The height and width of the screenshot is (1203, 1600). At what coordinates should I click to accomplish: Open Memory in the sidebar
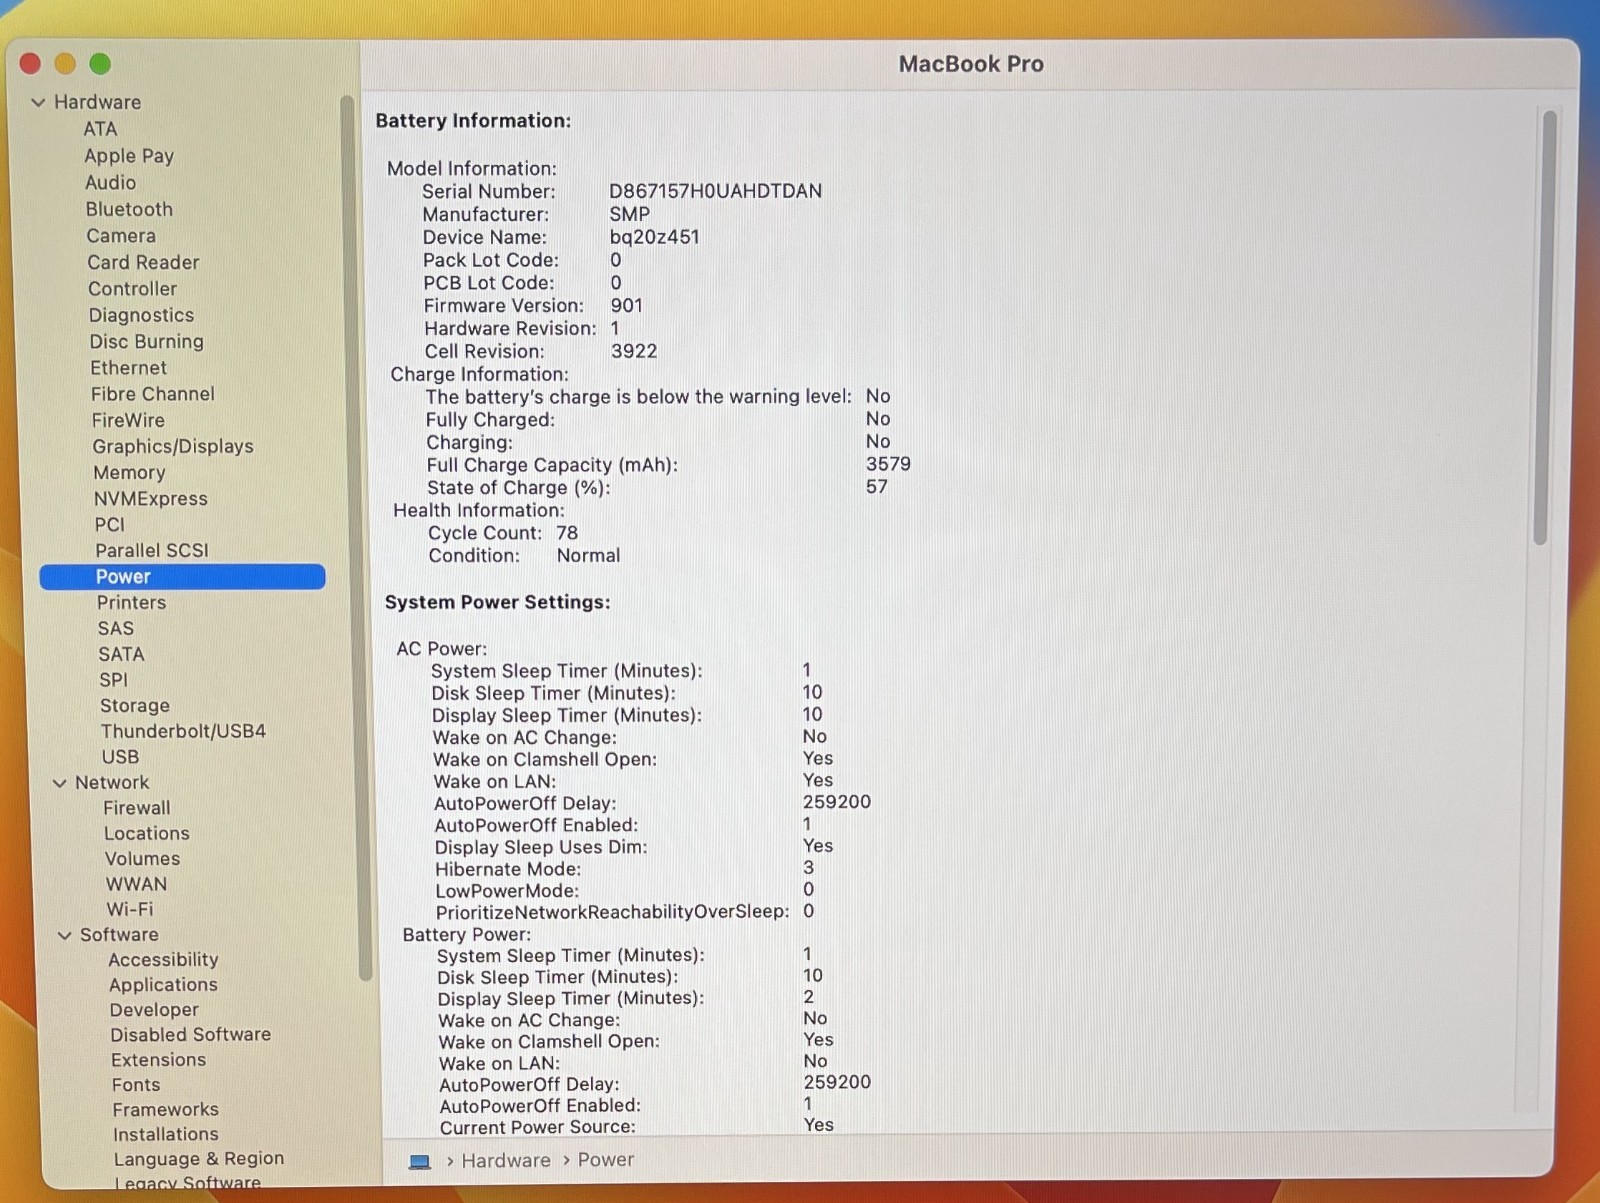129,473
